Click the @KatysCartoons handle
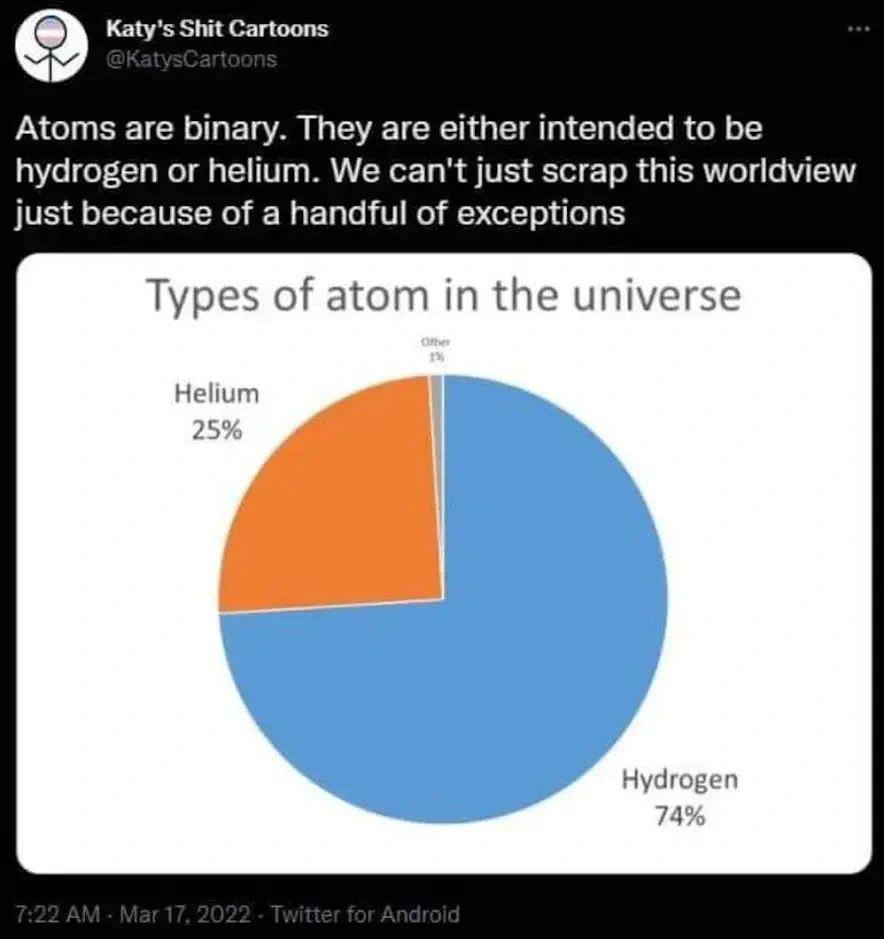The width and height of the screenshot is (884, 939). pos(190,58)
